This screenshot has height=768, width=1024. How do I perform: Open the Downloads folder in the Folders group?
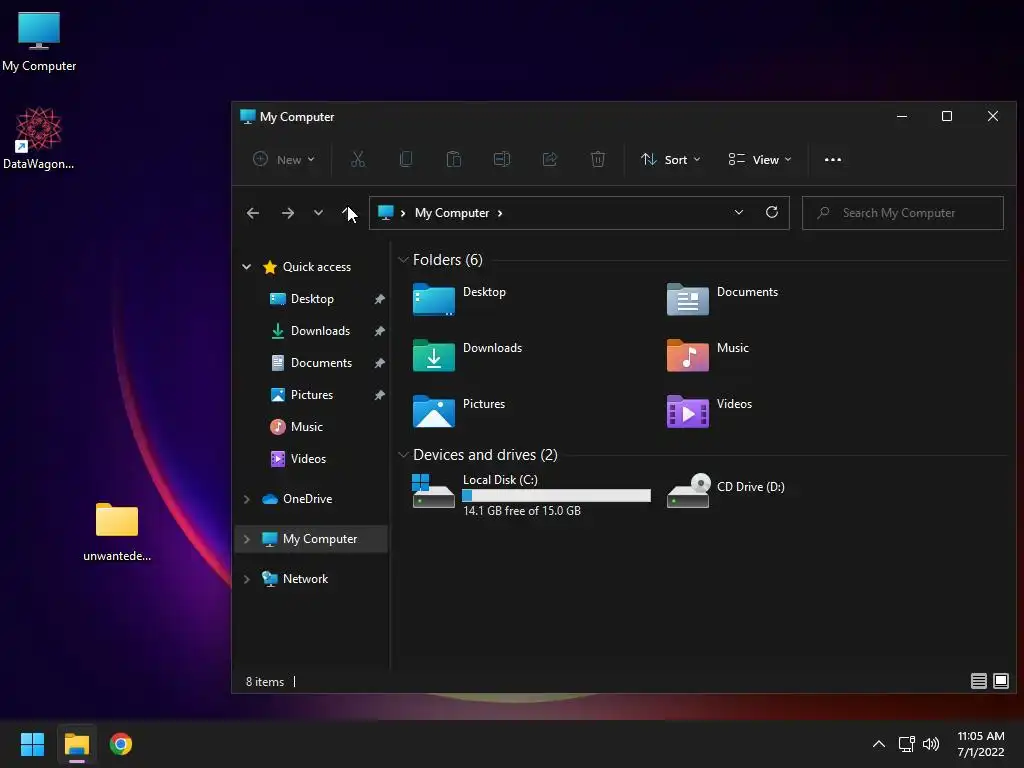coord(467,355)
